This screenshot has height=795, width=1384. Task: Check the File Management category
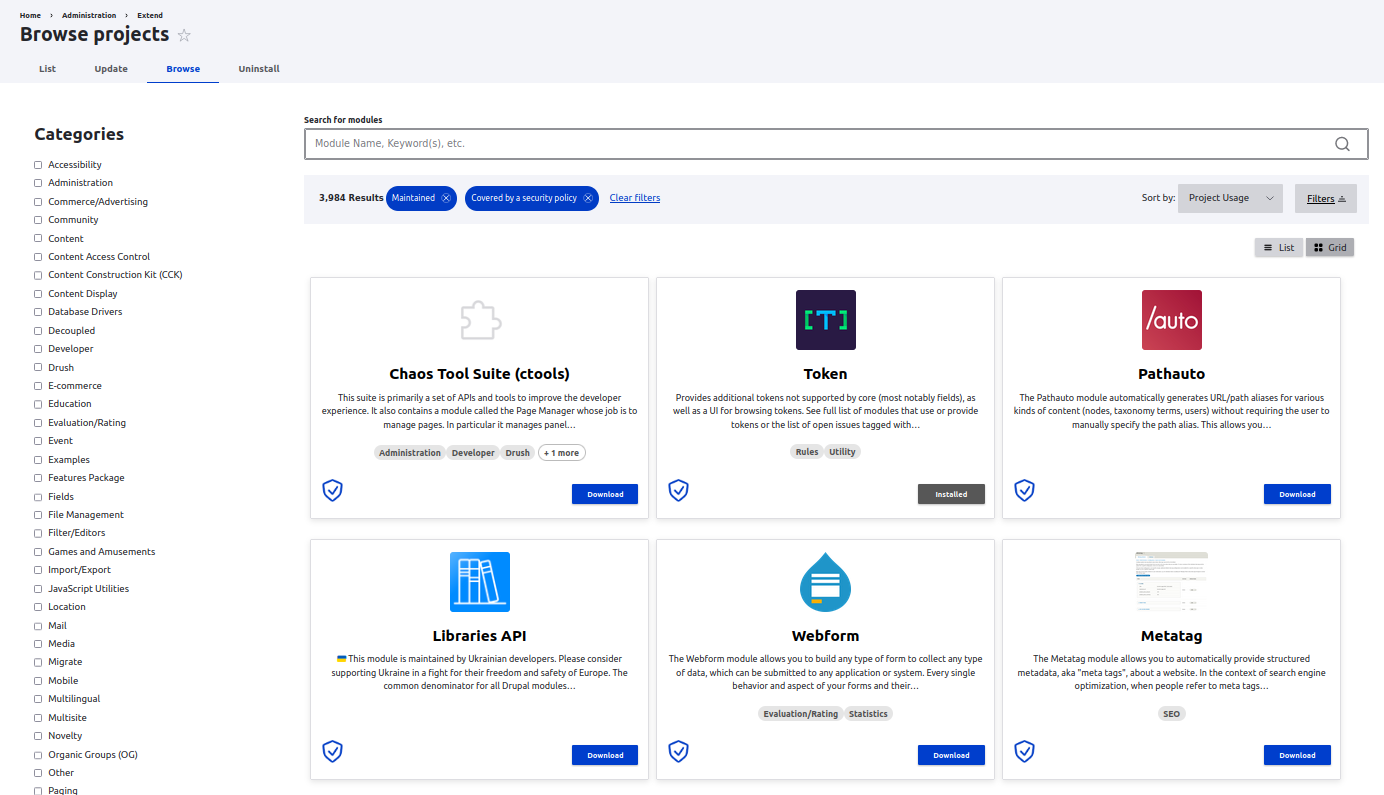pyautogui.click(x=38, y=515)
